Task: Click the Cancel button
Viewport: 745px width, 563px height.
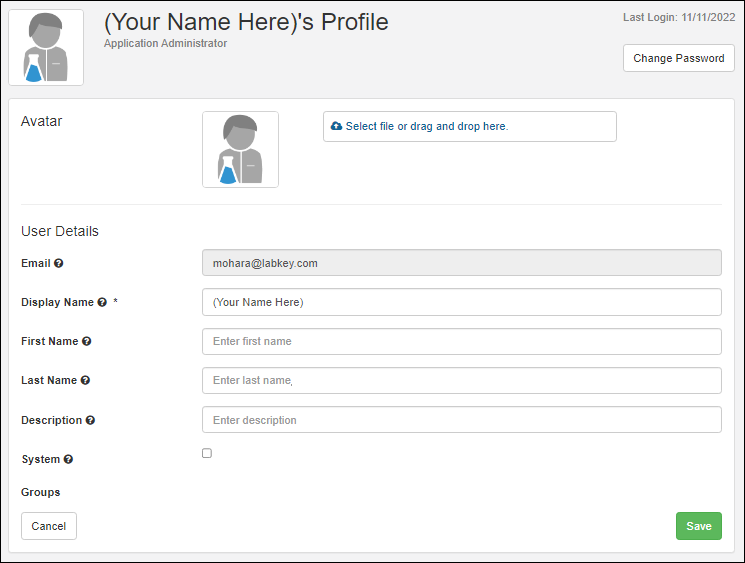Action: pyautogui.click(x=49, y=526)
